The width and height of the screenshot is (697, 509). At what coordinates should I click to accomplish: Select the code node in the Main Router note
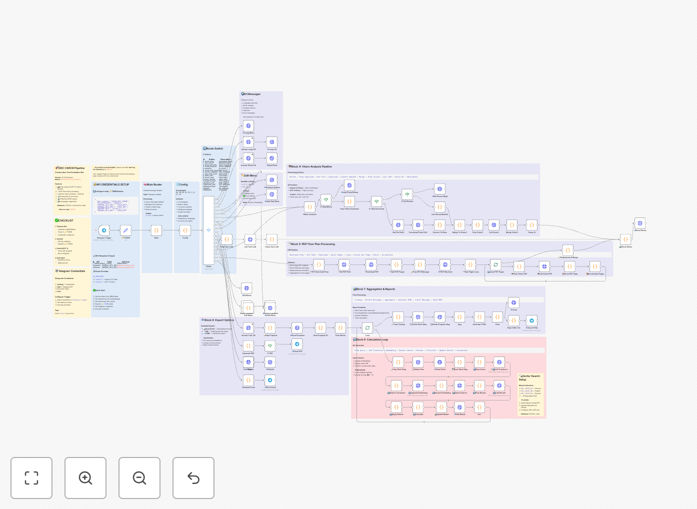[x=156, y=230]
